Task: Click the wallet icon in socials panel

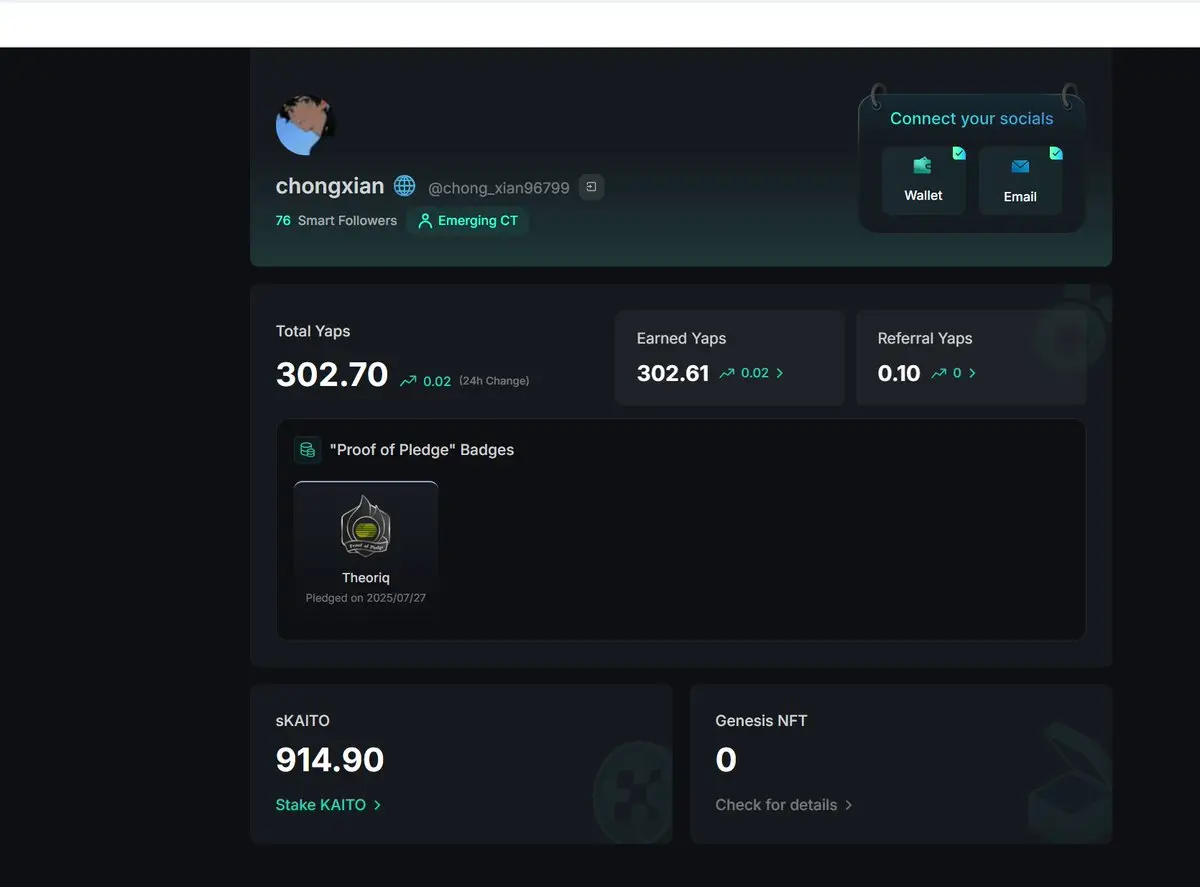Action: point(922,166)
